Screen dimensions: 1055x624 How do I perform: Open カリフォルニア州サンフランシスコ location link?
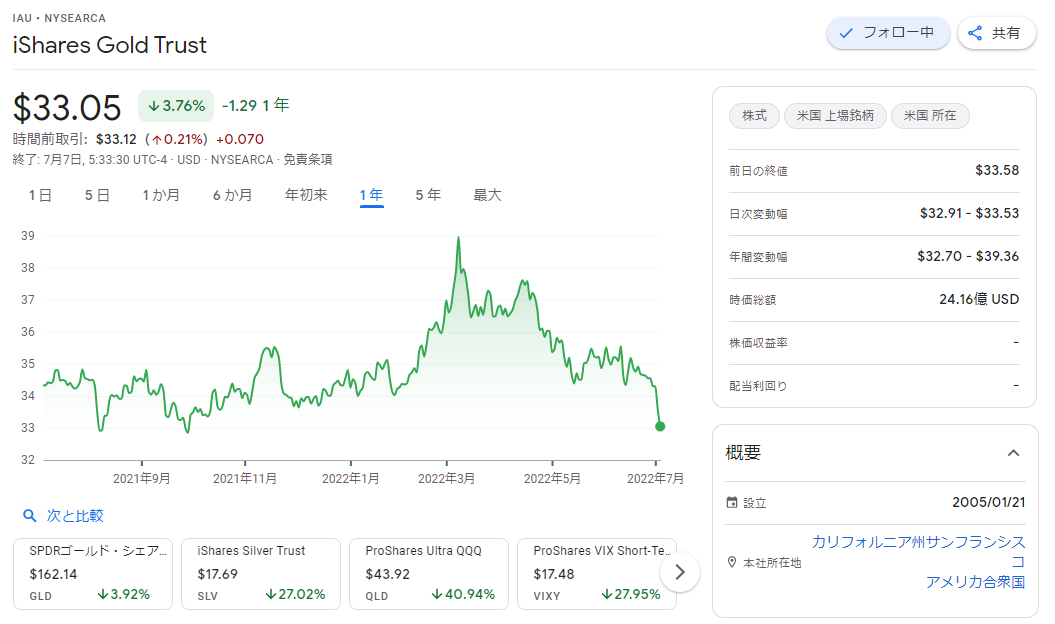point(918,551)
